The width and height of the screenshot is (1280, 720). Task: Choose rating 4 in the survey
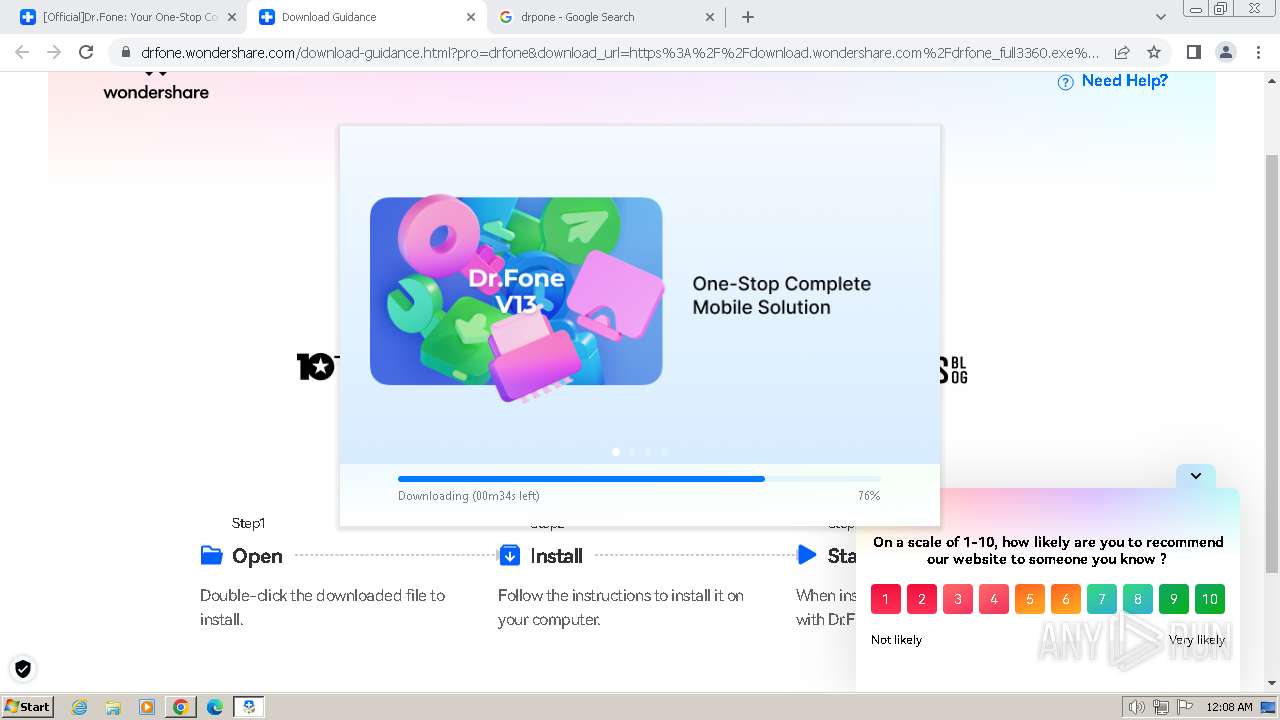[x=994, y=599]
